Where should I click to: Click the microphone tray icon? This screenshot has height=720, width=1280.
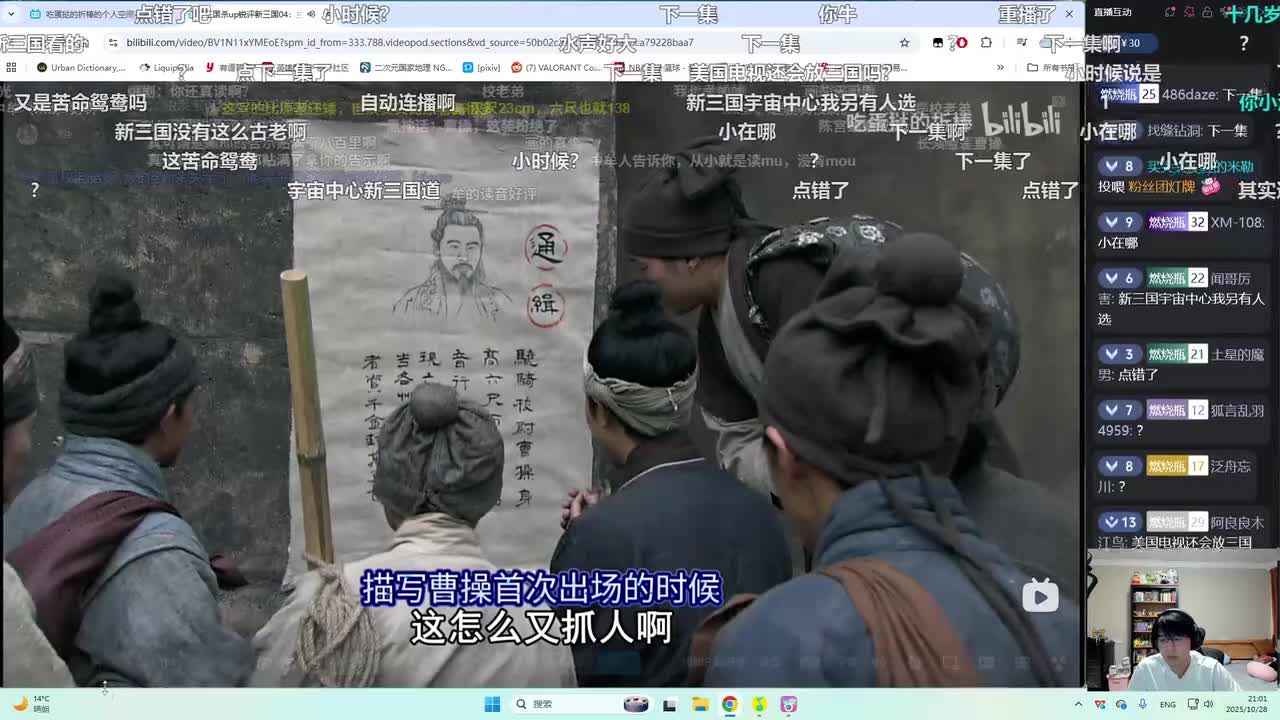[x=1142, y=704]
